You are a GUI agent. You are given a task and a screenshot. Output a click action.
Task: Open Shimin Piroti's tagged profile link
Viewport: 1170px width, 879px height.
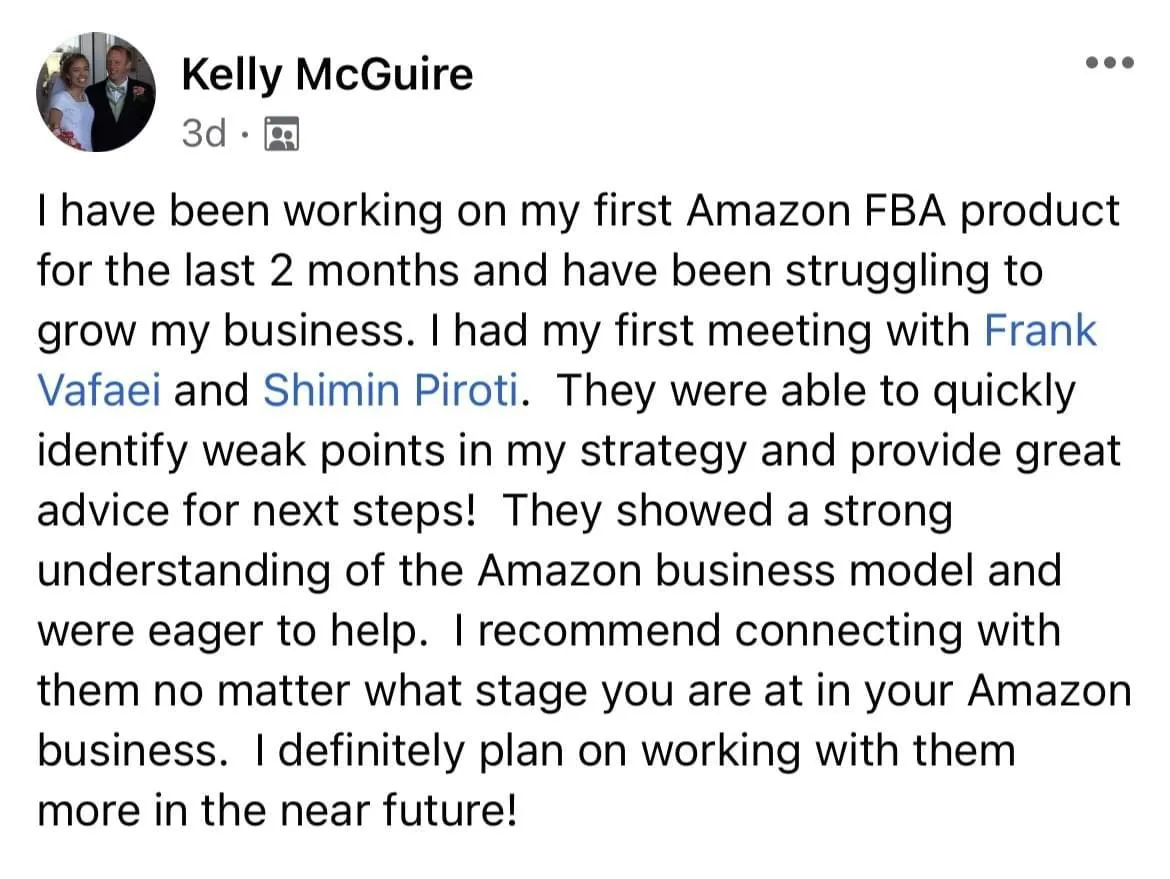(391, 390)
